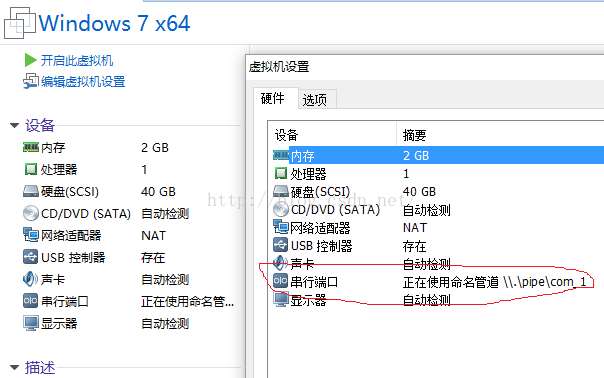Click the 处理器 processor icon in left device list

pyautogui.click(x=31, y=169)
